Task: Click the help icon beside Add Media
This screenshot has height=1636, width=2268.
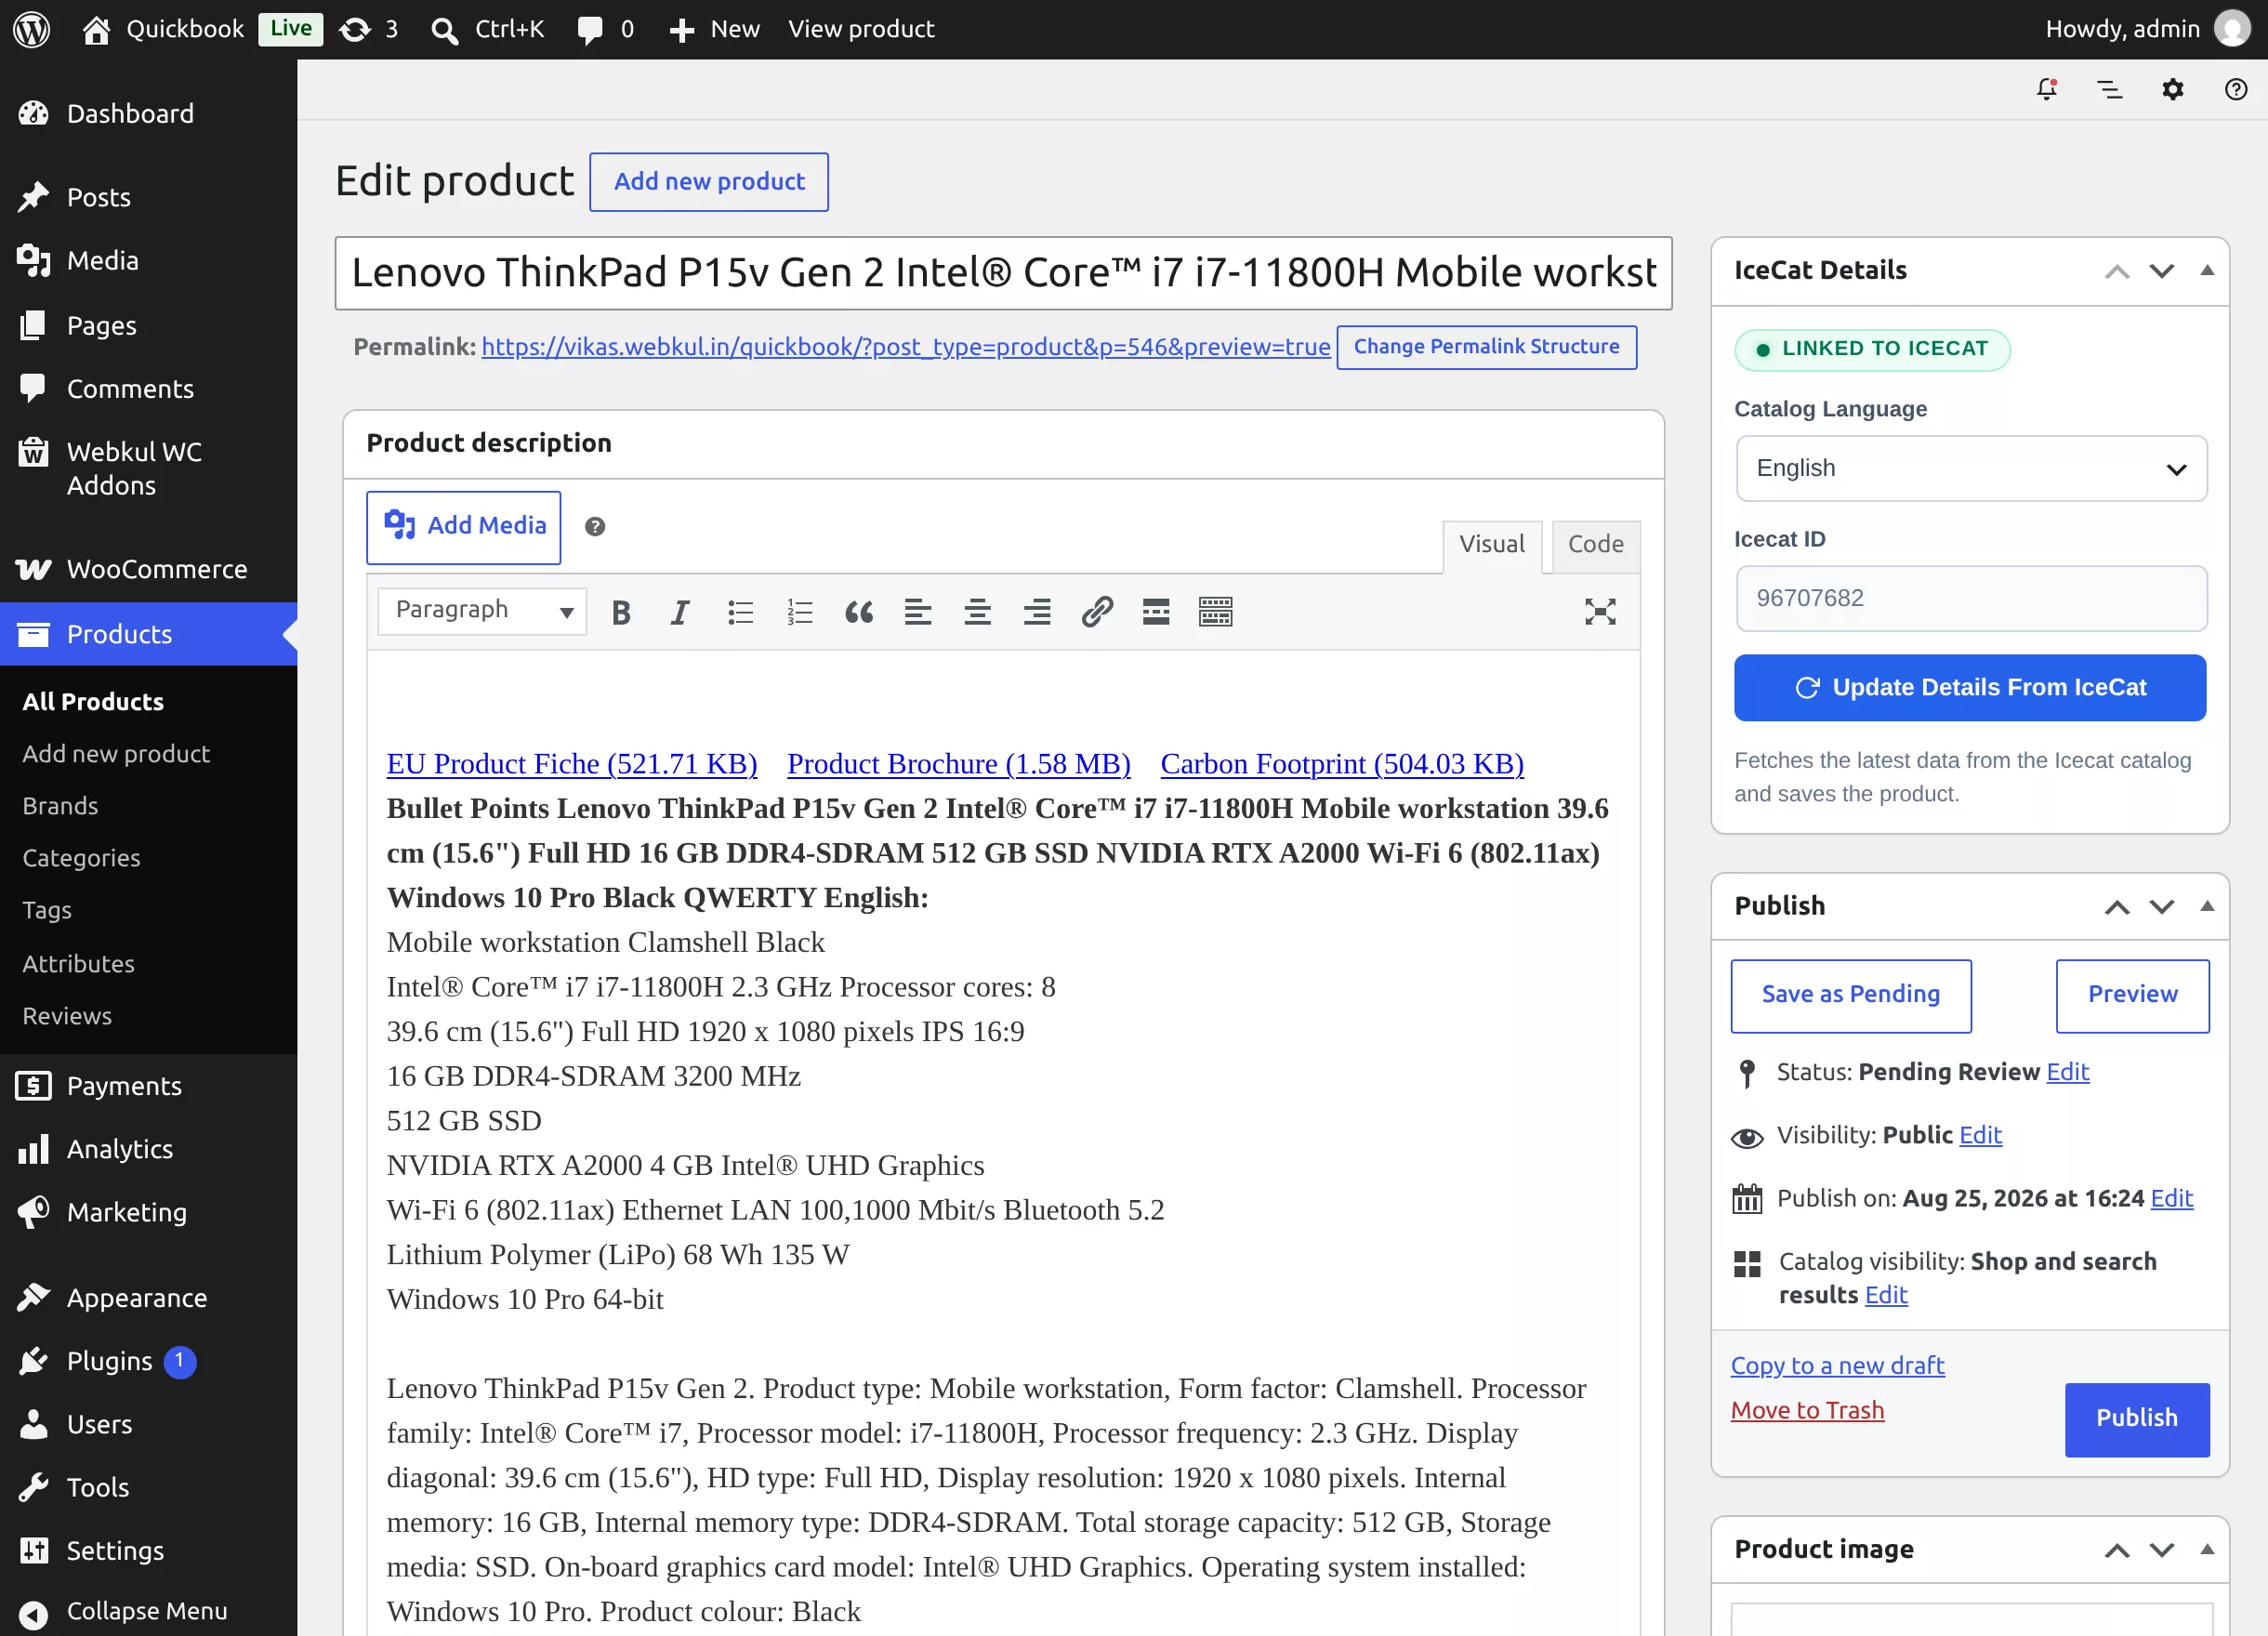Action: [x=595, y=527]
